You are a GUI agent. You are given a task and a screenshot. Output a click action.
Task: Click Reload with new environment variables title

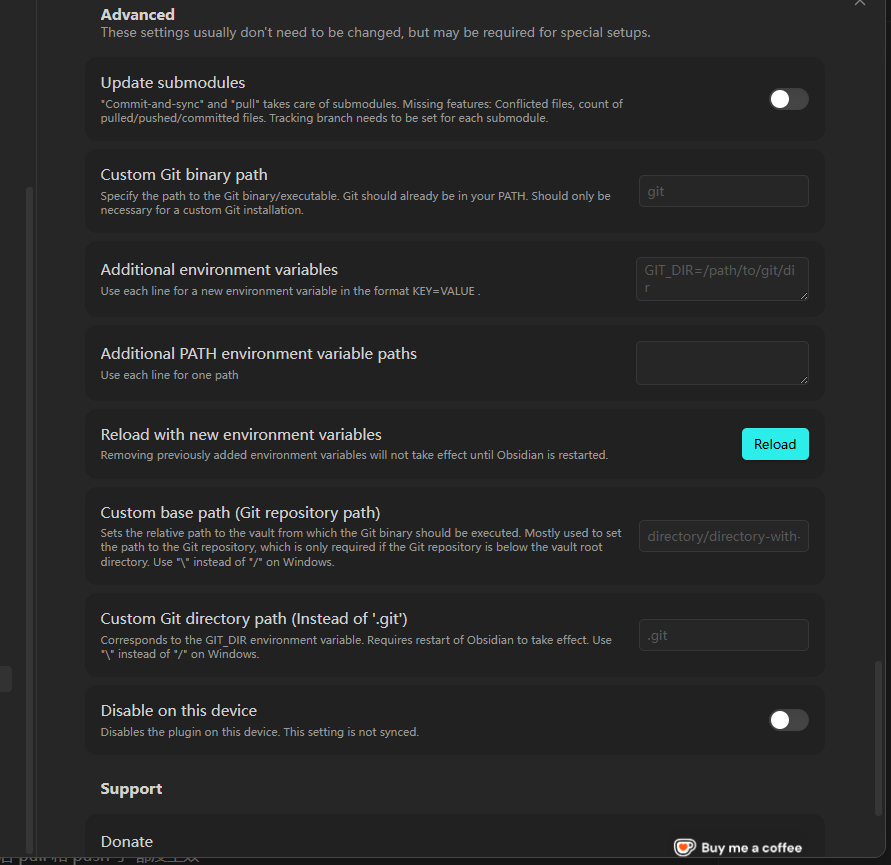point(241,434)
